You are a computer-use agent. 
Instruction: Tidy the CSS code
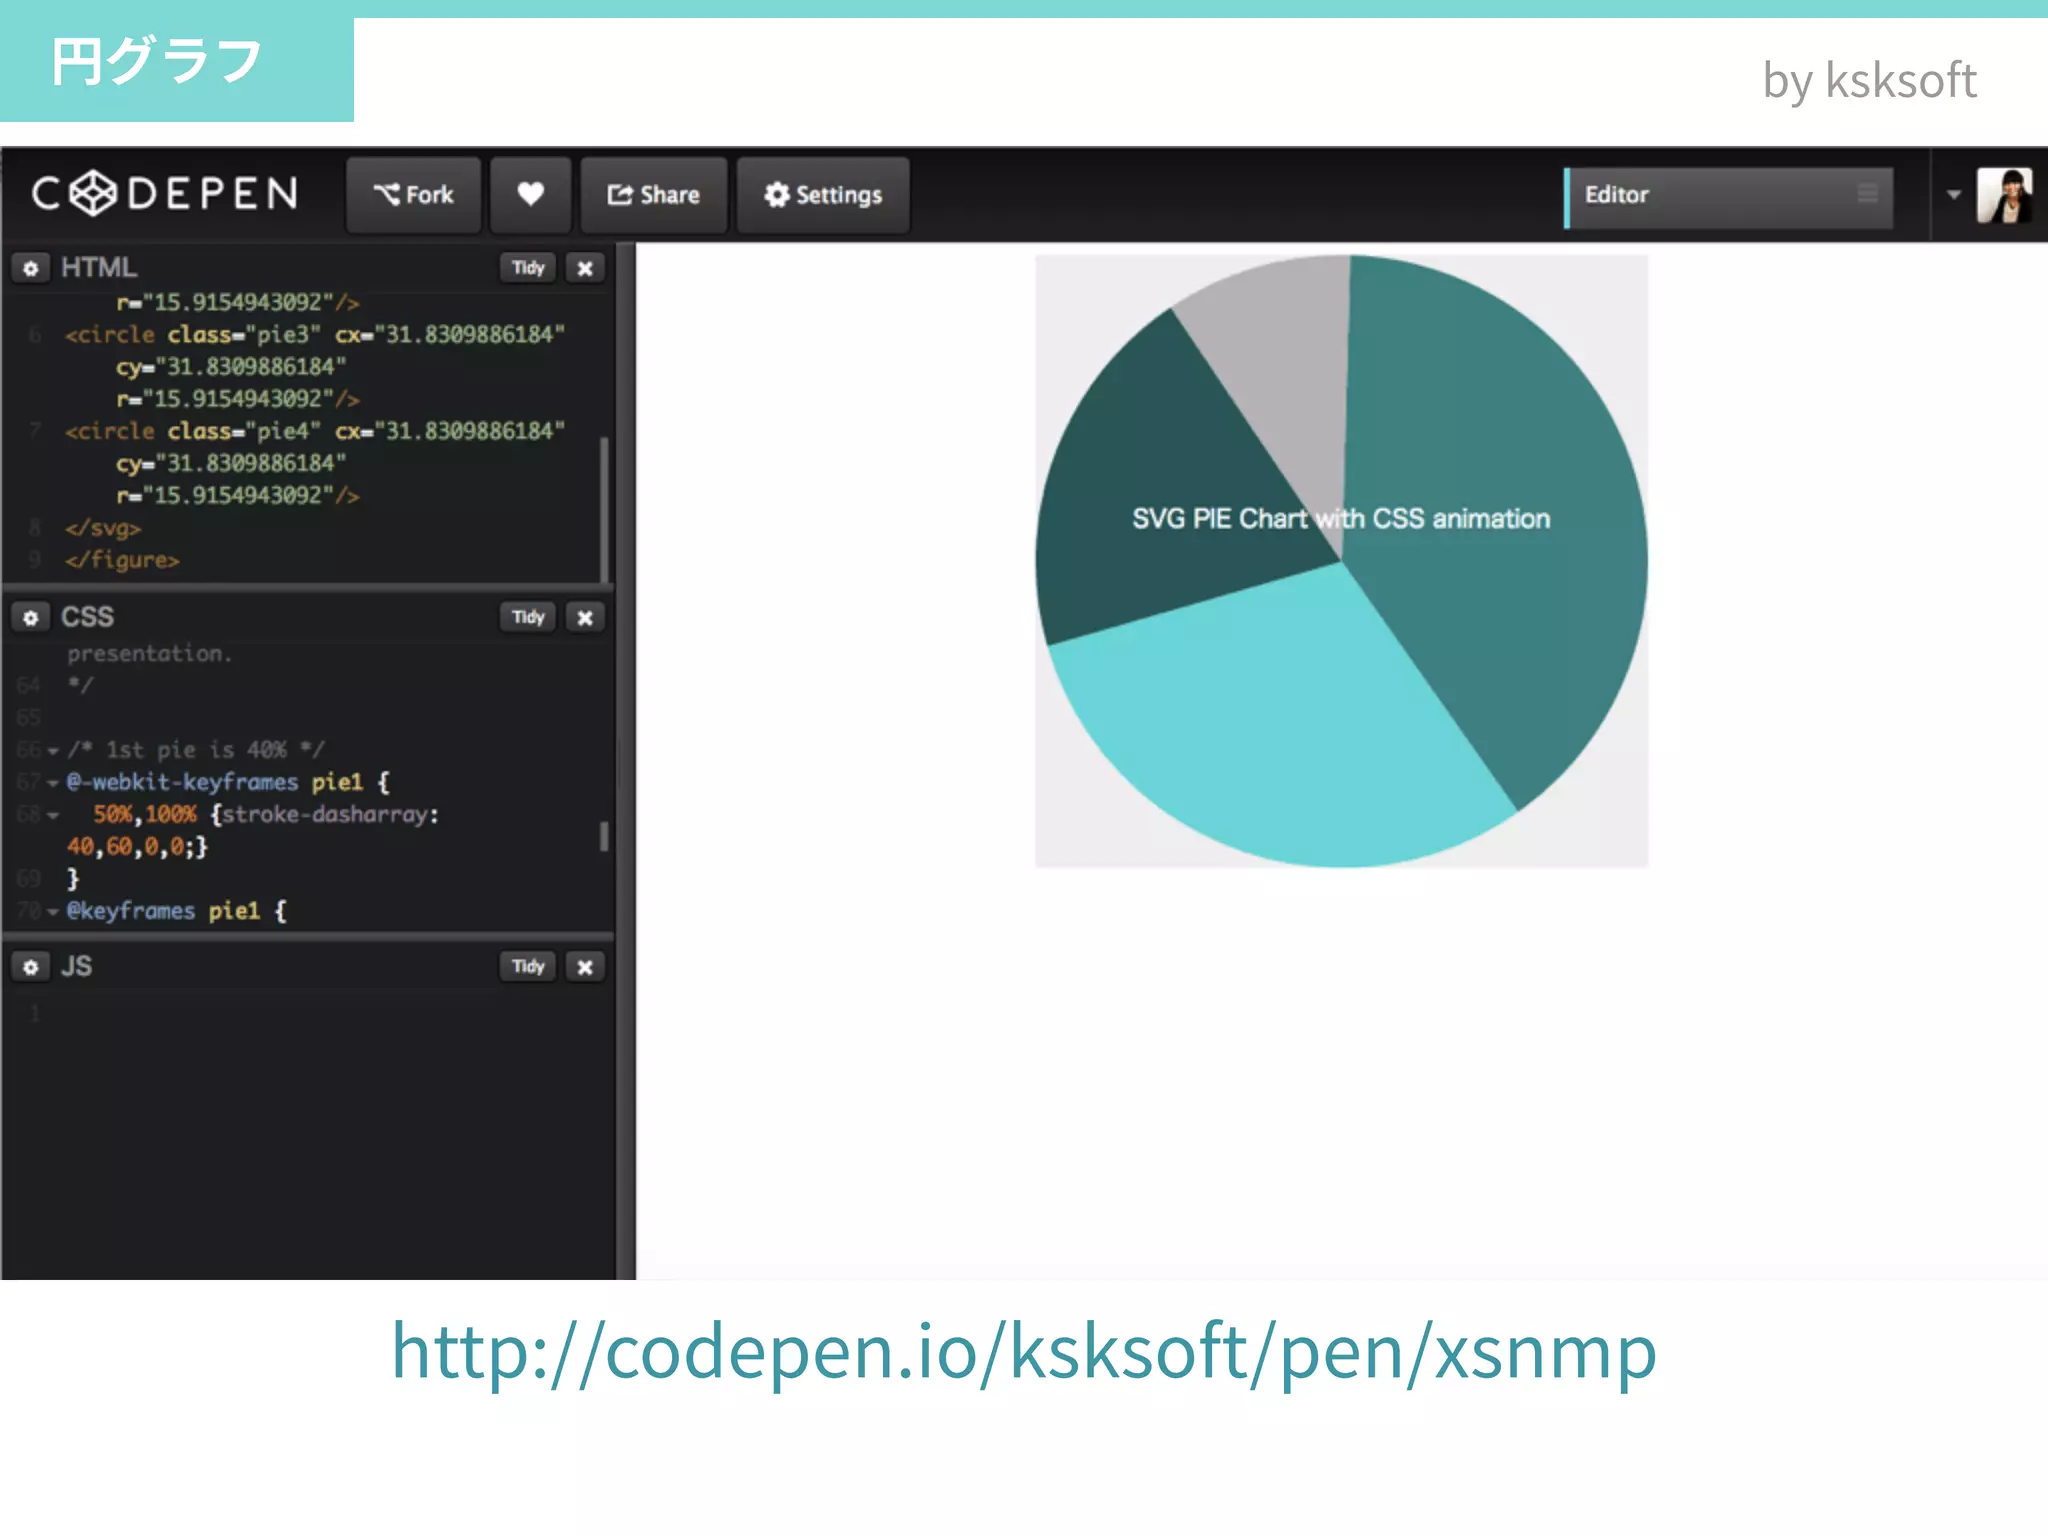tap(527, 617)
